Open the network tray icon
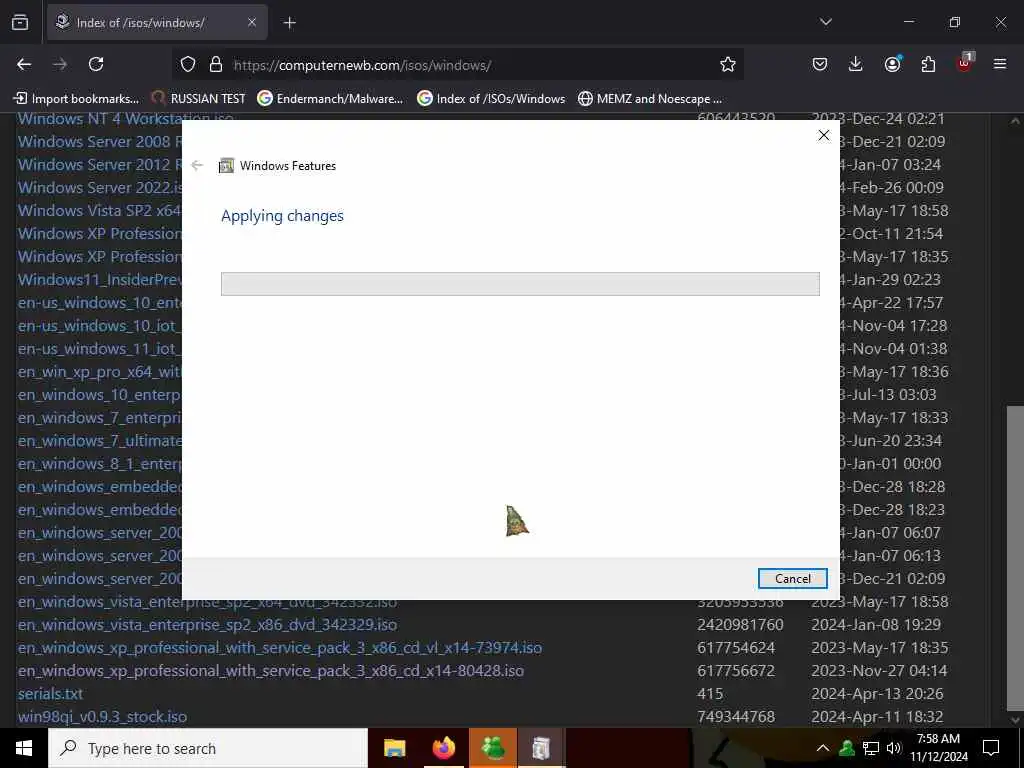The width and height of the screenshot is (1024, 768). pyautogui.click(x=871, y=748)
